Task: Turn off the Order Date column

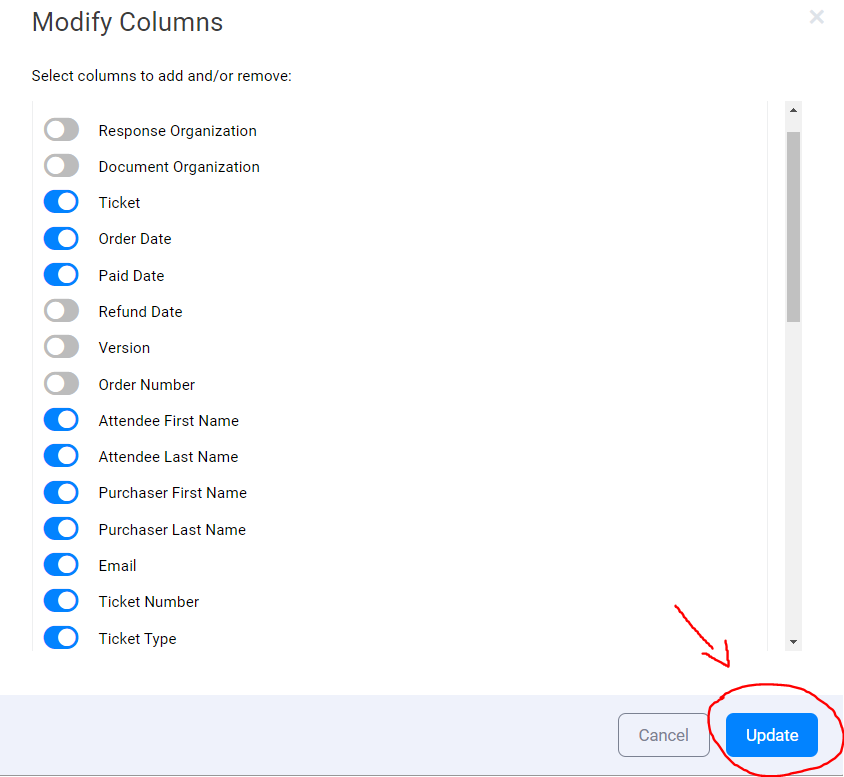Action: click(61, 238)
